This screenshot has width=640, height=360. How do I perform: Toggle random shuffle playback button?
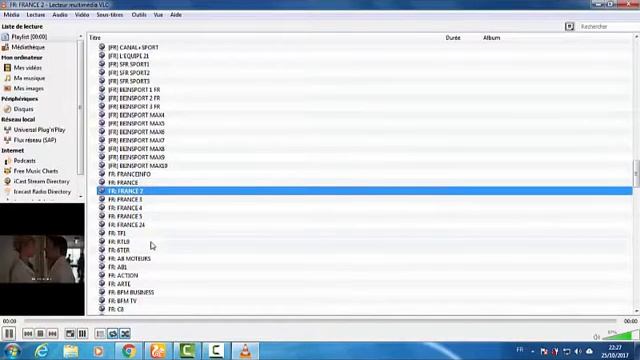click(125, 334)
